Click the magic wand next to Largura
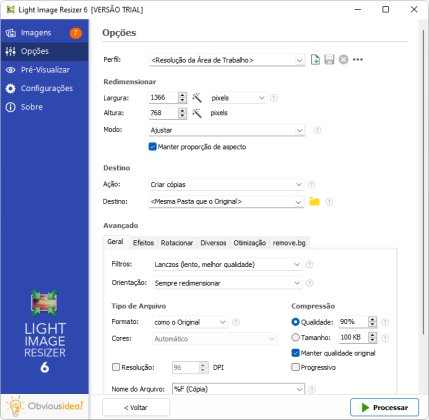Image resolution: width=429 pixels, height=420 pixels. click(197, 98)
